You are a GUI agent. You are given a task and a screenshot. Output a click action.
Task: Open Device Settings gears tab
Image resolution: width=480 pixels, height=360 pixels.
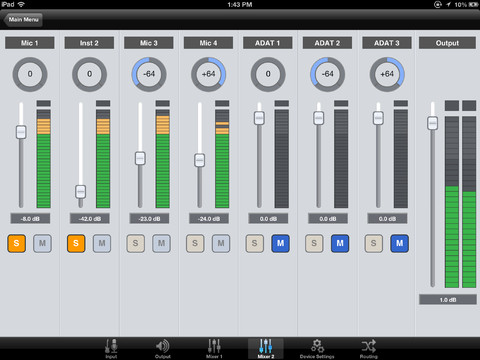(x=317, y=348)
